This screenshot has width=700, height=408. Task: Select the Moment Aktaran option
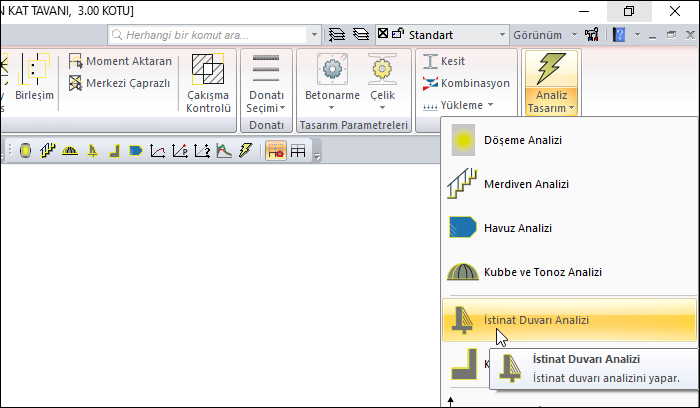coord(120,61)
